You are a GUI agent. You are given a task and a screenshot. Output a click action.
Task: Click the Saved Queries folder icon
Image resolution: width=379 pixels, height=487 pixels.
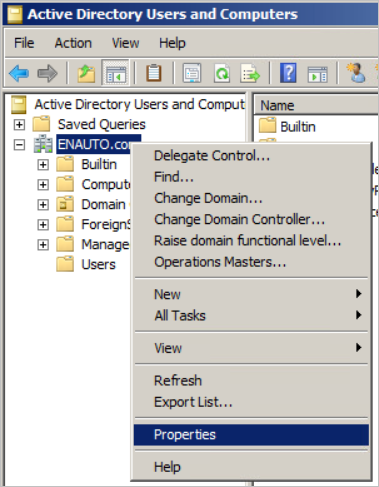coord(41,124)
